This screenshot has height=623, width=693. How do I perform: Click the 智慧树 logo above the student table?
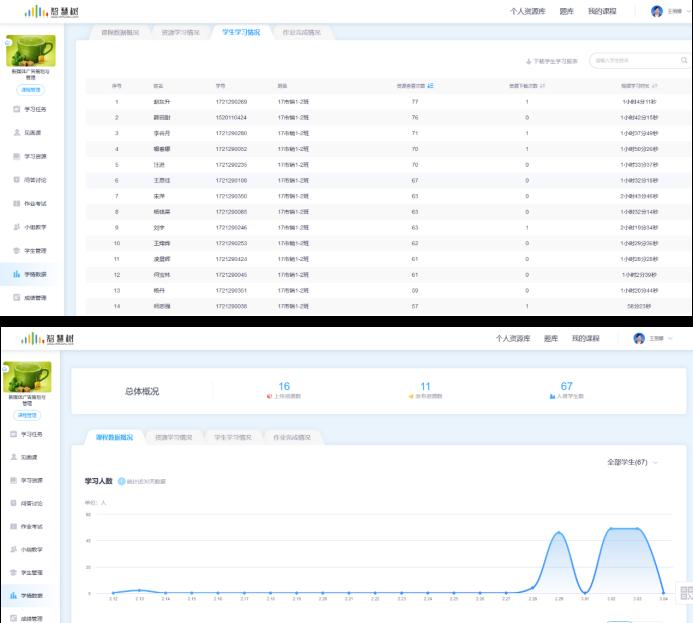[x=50, y=11]
